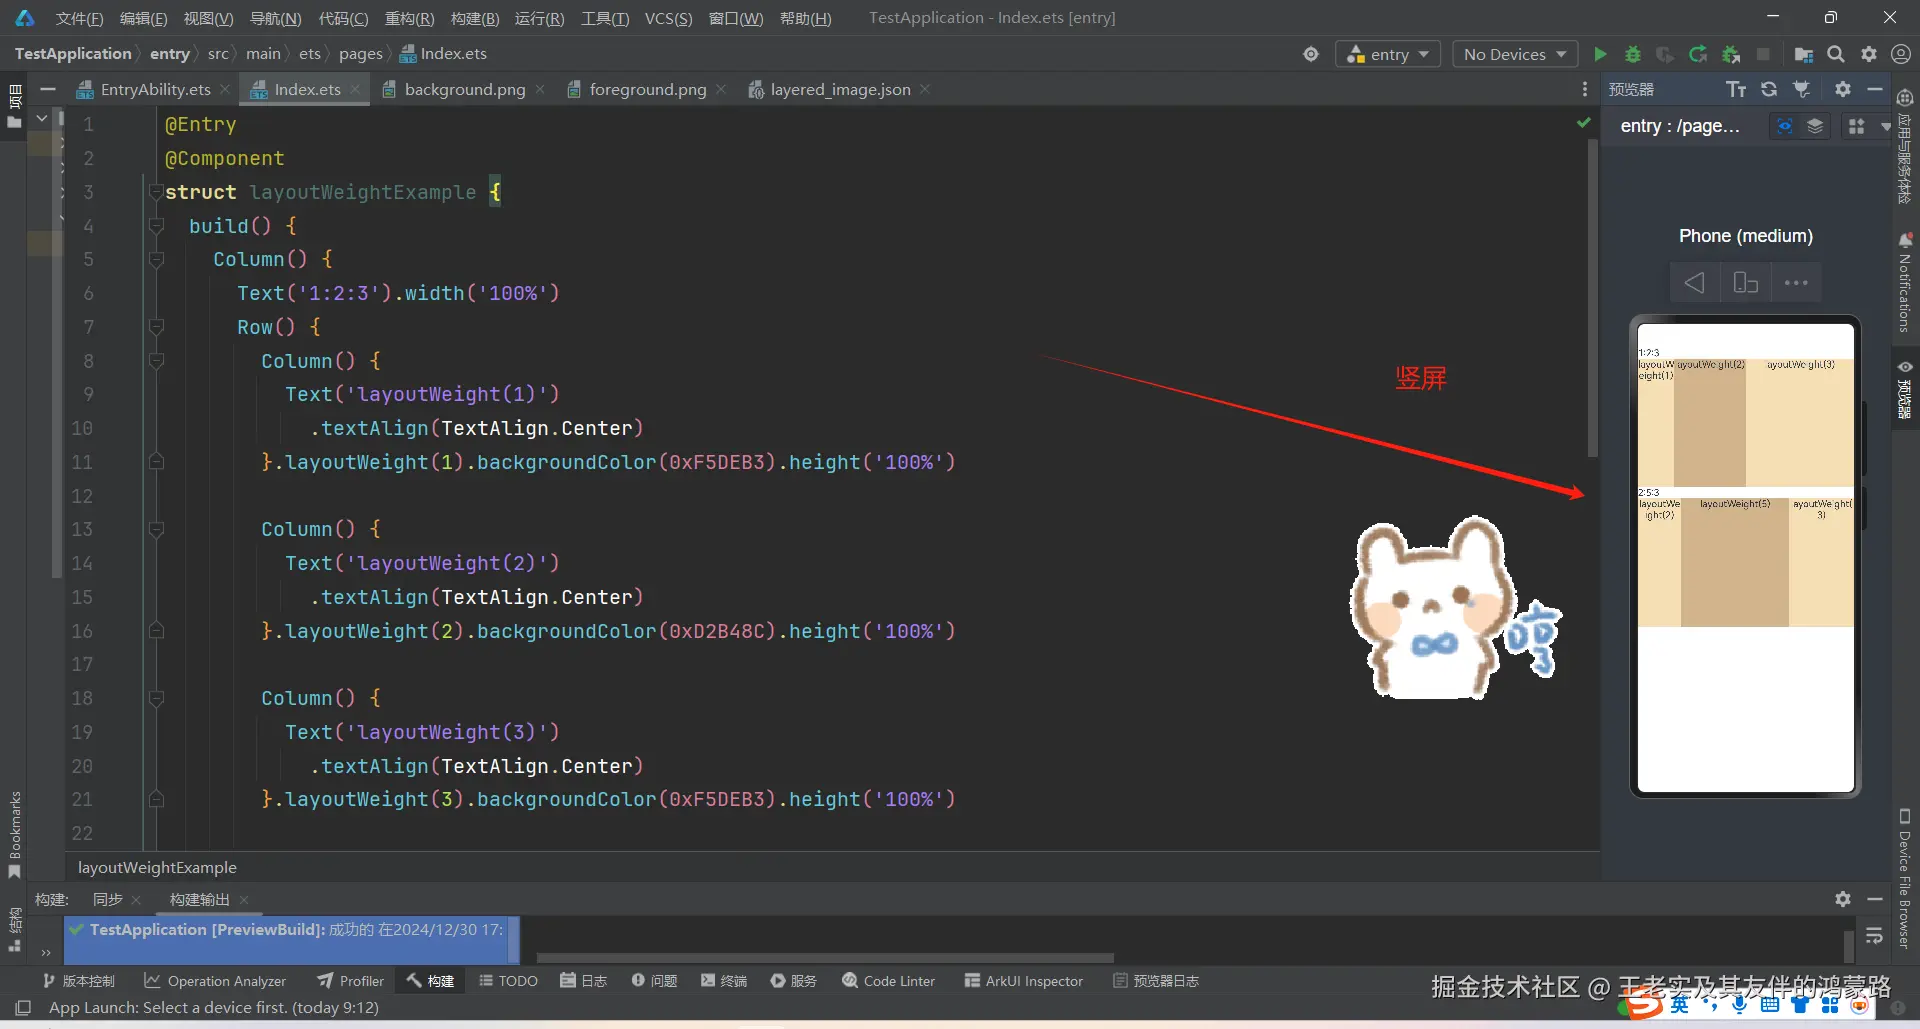Open project structure folder icon
The width and height of the screenshot is (1920, 1029).
click(1803, 54)
